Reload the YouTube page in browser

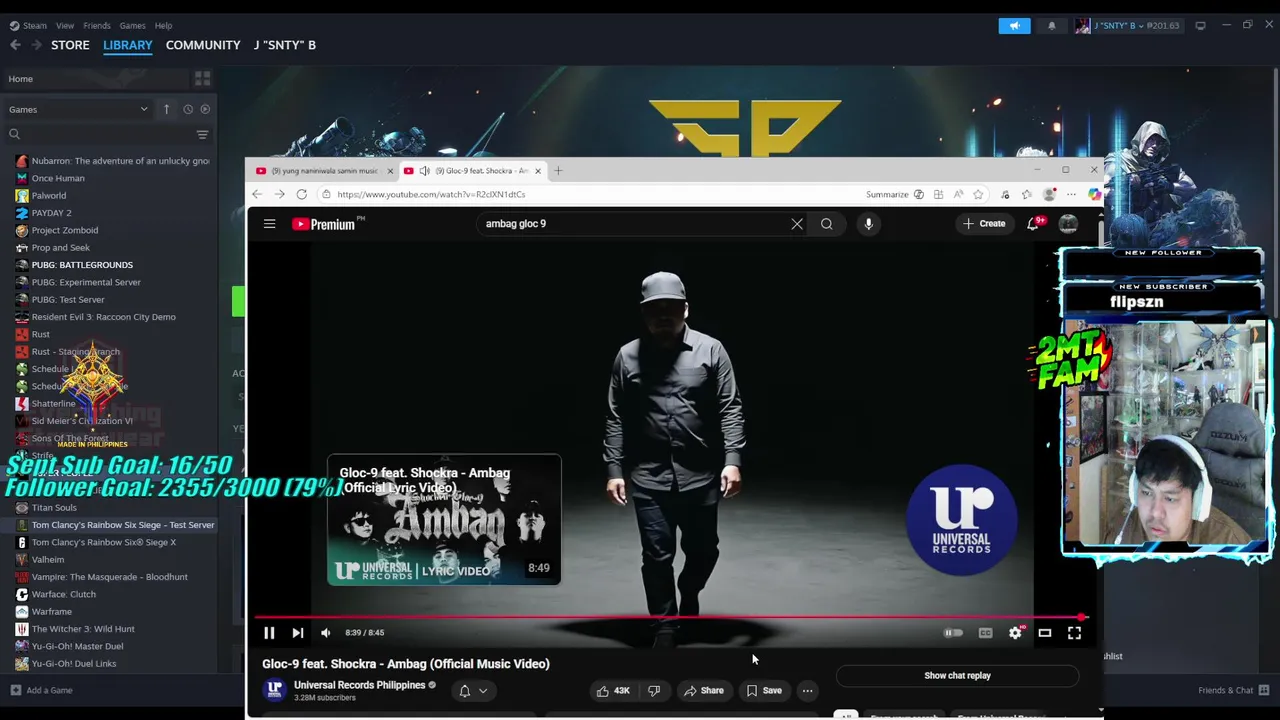click(302, 195)
